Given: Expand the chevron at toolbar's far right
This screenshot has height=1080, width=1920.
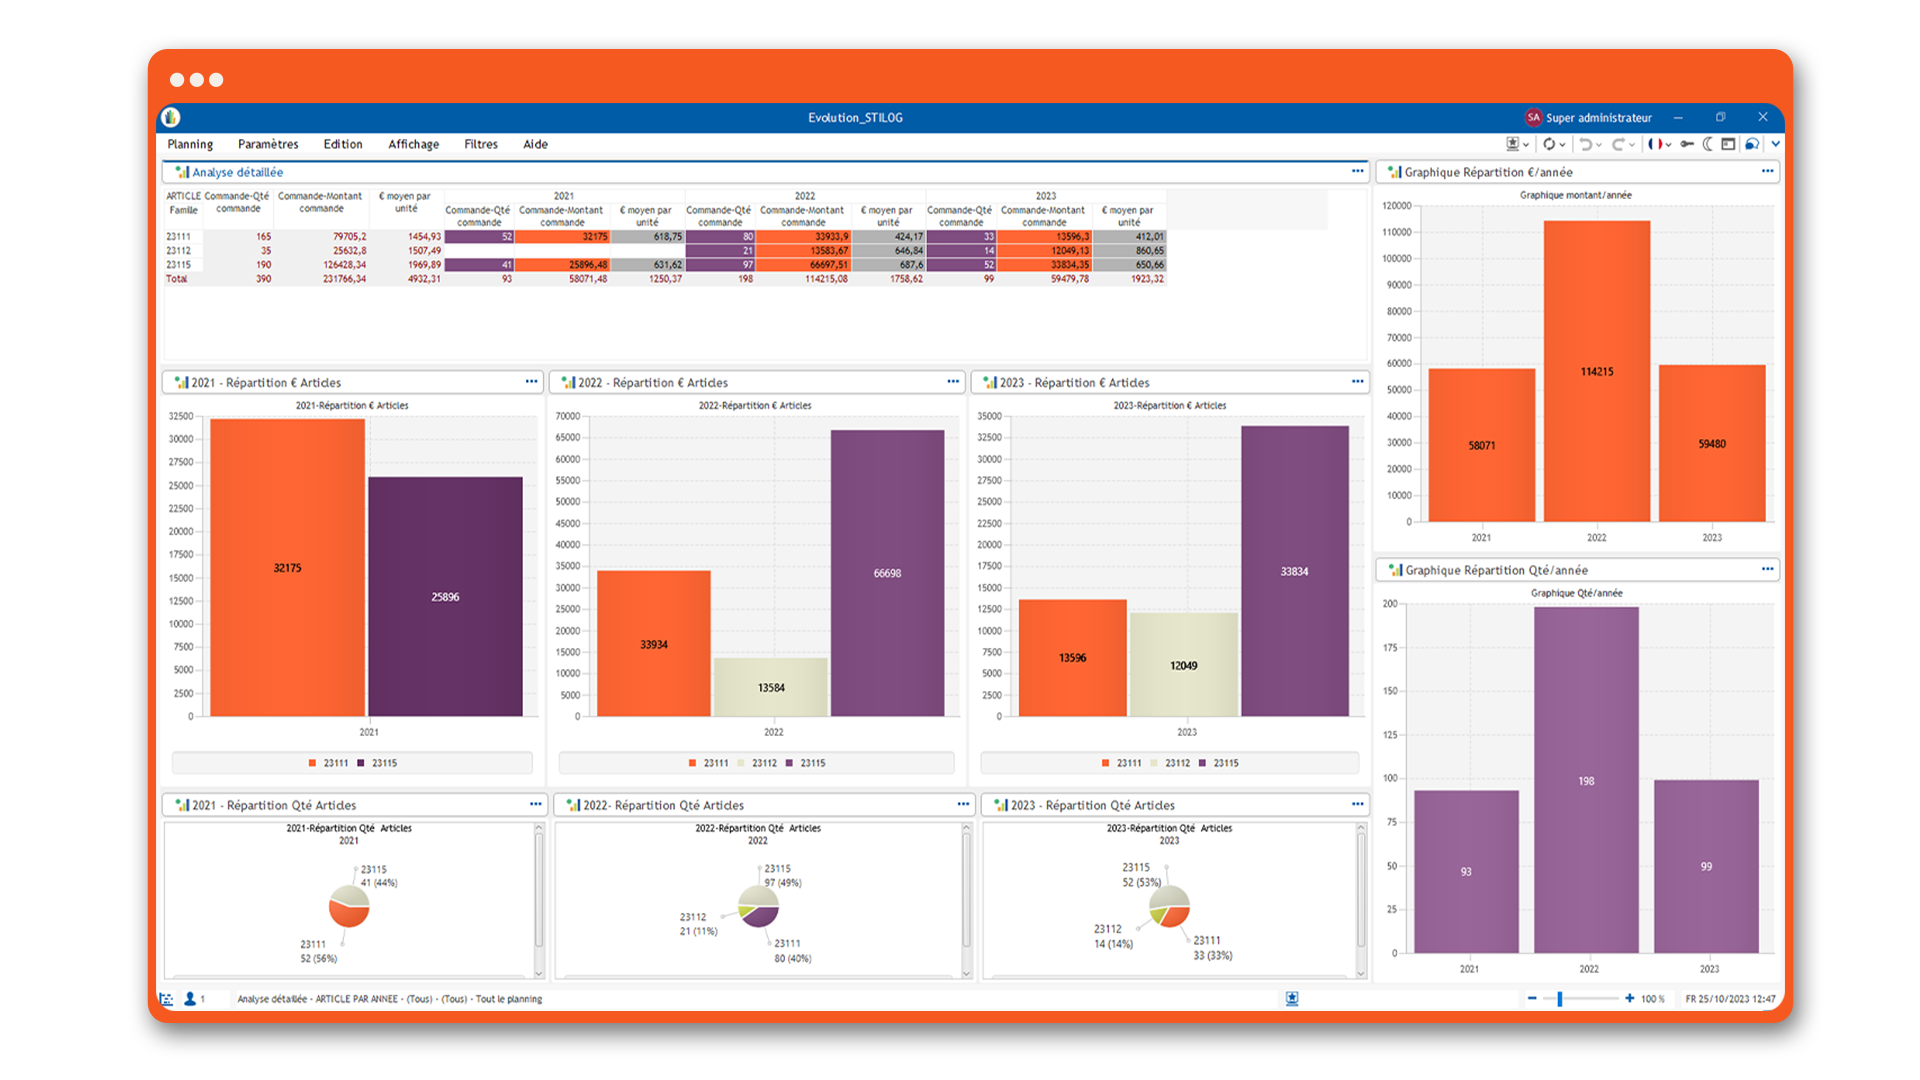Looking at the screenshot, I should pyautogui.click(x=1776, y=144).
